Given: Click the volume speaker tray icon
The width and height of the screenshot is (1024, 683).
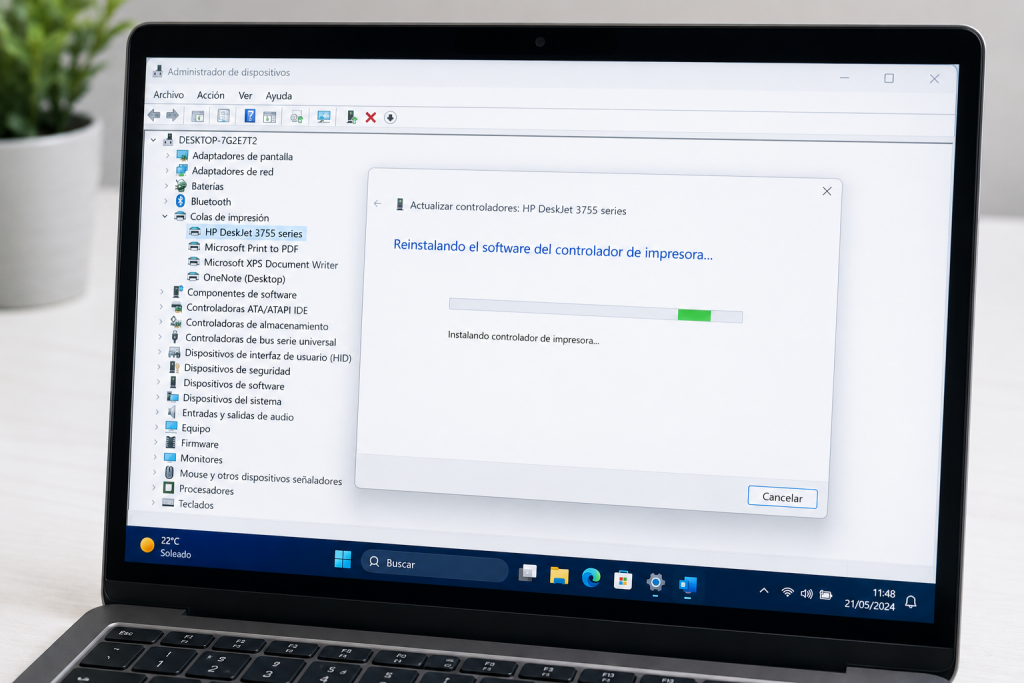Looking at the screenshot, I should click(x=807, y=594).
